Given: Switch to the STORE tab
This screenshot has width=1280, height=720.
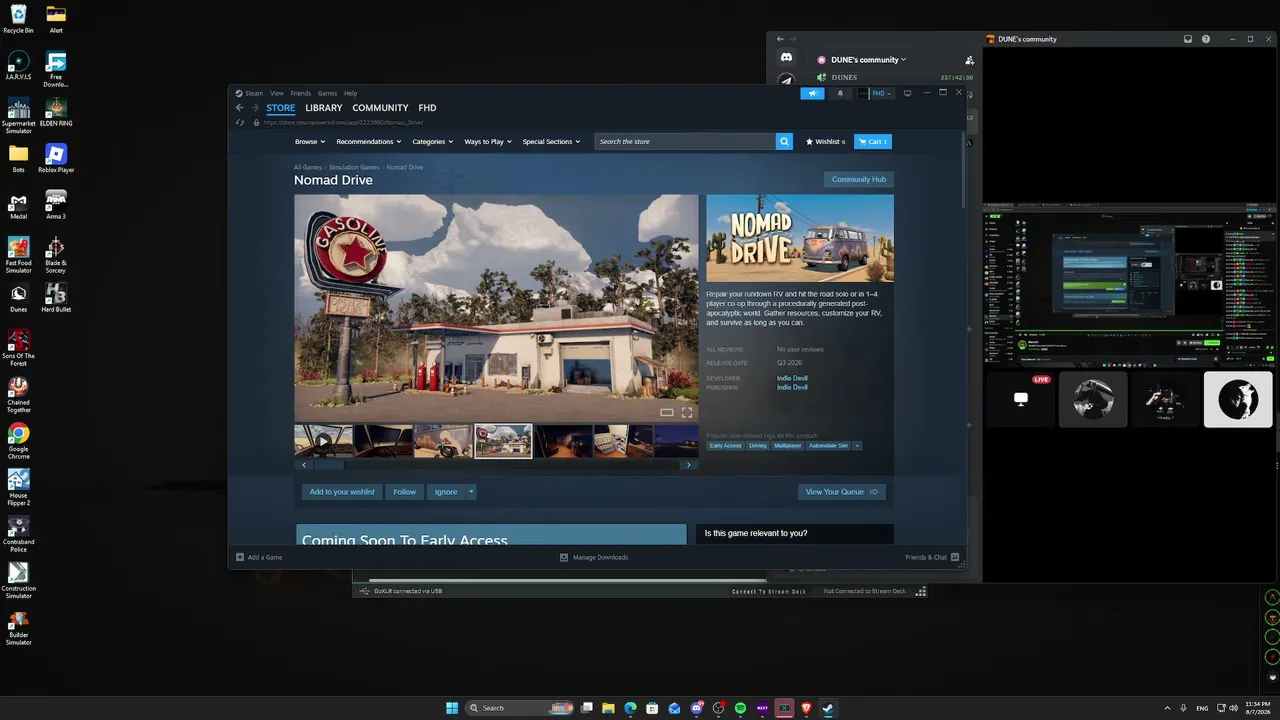Looking at the screenshot, I should 281,108.
